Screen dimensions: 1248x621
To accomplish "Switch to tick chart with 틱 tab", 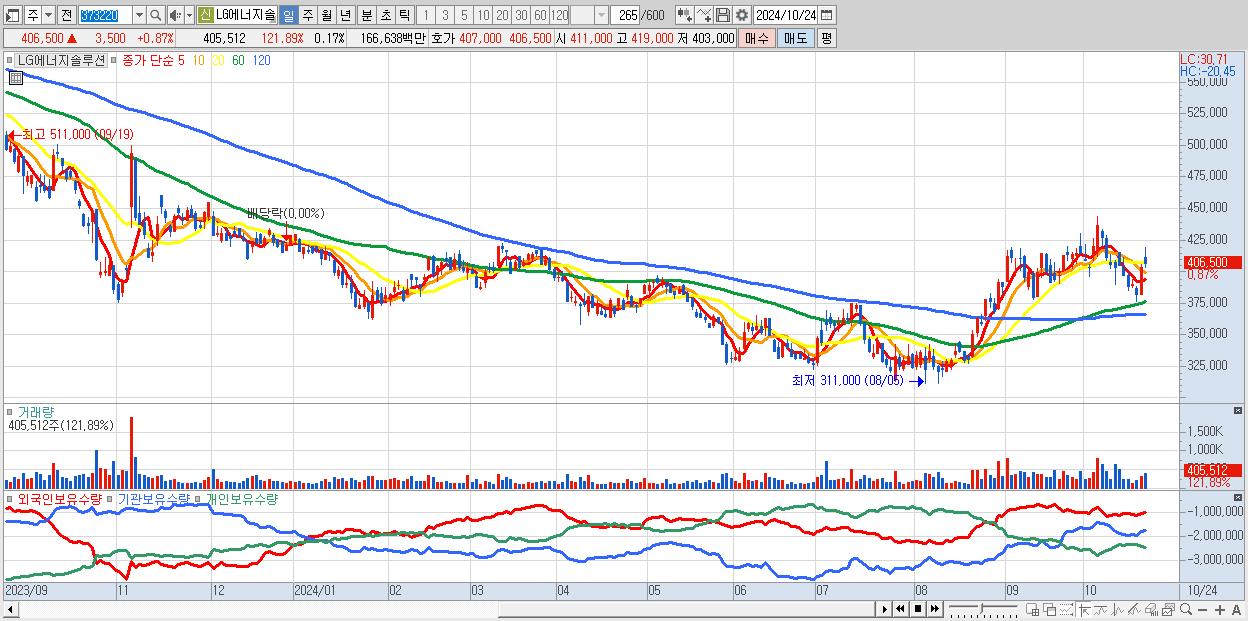I will click(x=404, y=16).
